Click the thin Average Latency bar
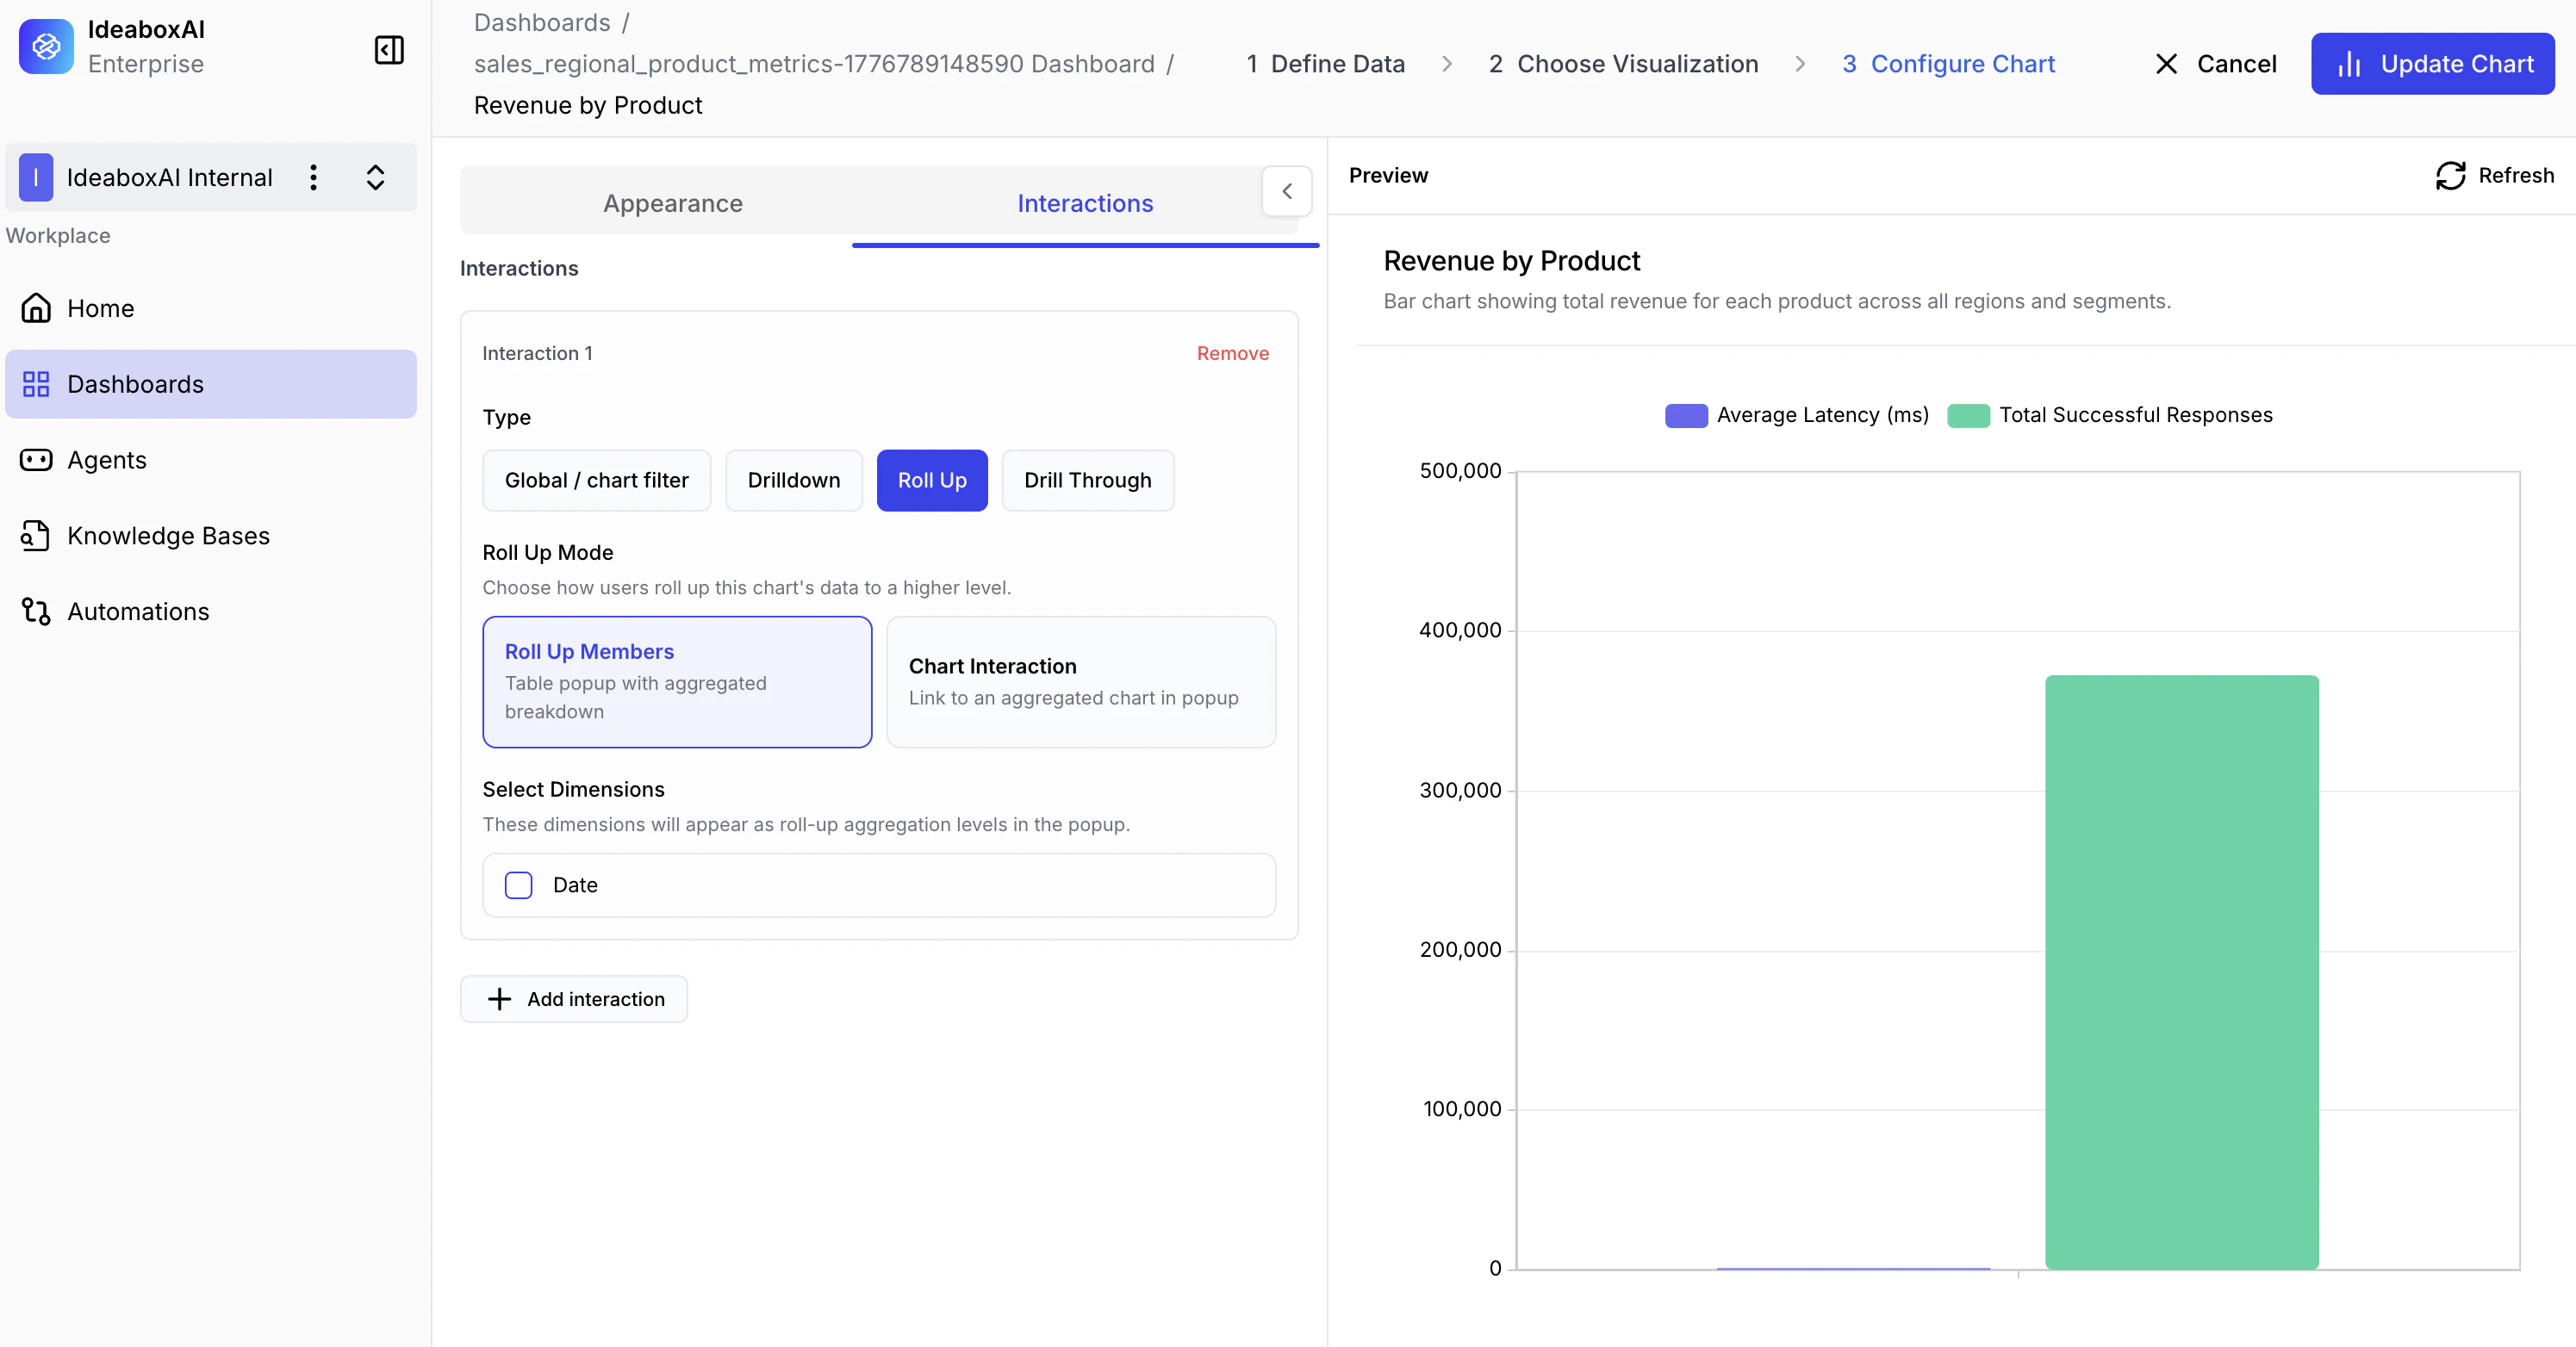This screenshot has width=2576, height=1347. pyautogui.click(x=1853, y=1268)
